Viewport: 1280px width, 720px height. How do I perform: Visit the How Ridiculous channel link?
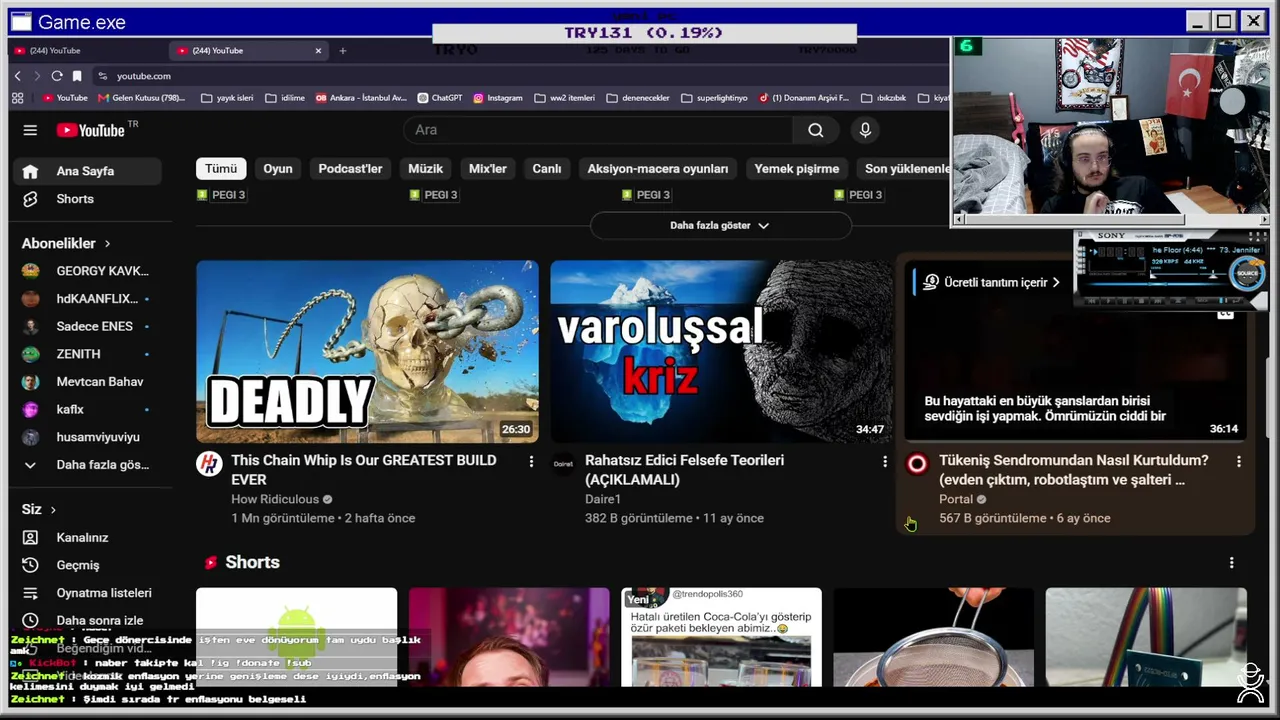tap(275, 499)
